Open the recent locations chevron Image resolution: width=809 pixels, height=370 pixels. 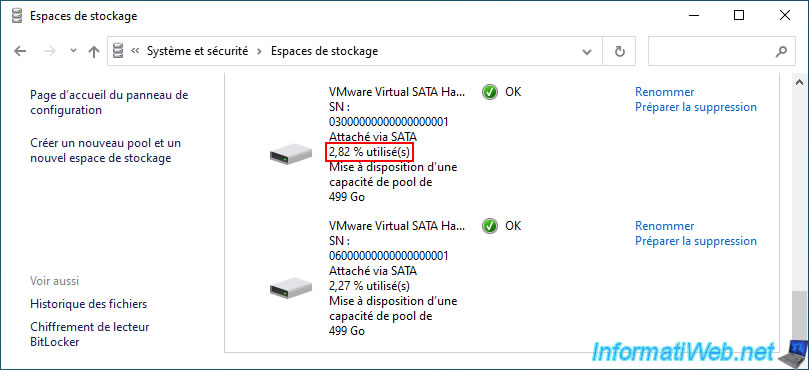pyautogui.click(x=73, y=51)
